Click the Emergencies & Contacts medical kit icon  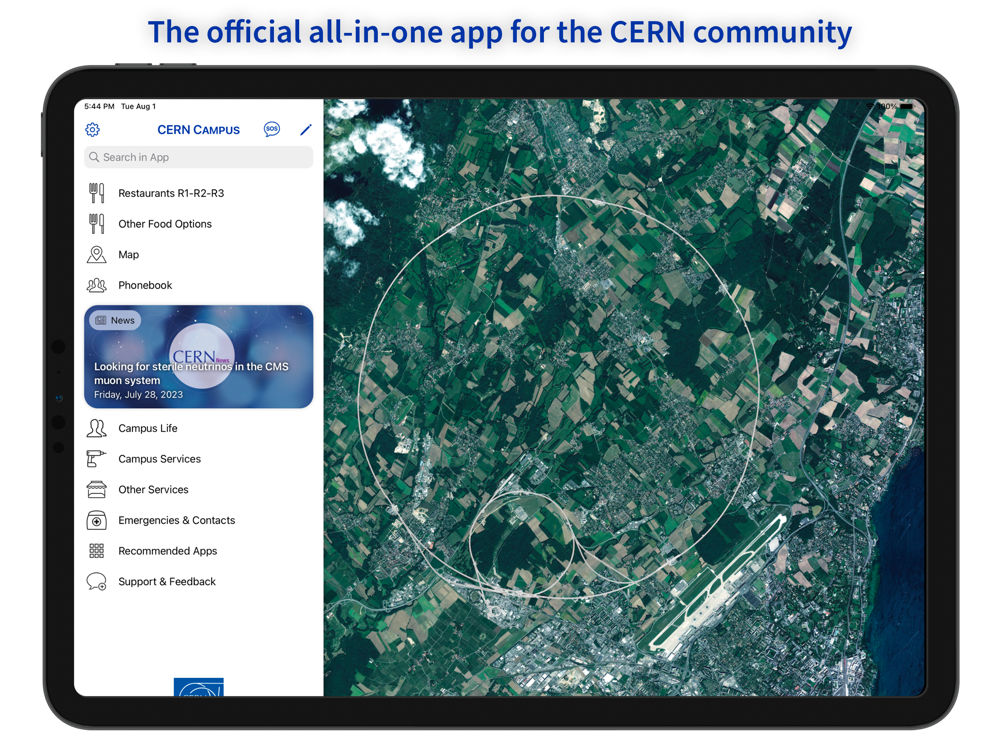96,520
